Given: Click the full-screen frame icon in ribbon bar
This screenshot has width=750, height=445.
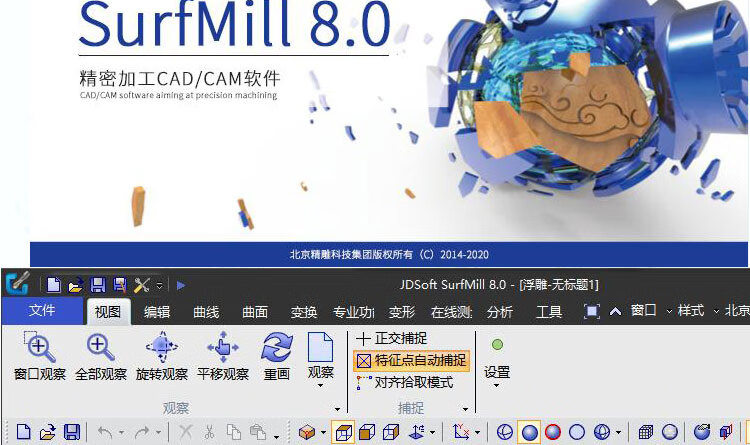Looking at the screenshot, I should (592, 312).
